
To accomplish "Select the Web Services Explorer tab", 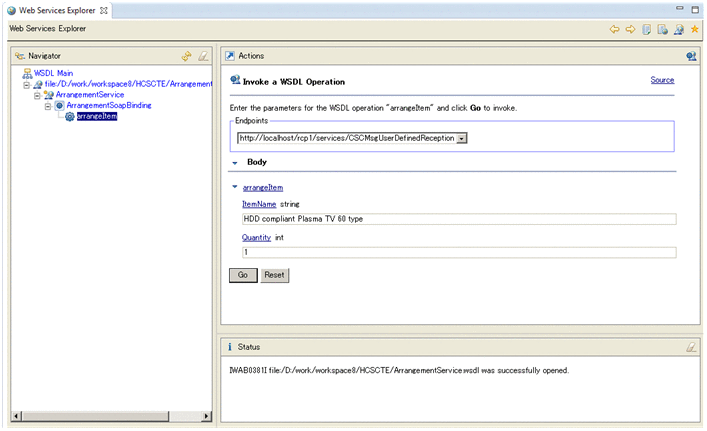I will (x=56, y=9).
